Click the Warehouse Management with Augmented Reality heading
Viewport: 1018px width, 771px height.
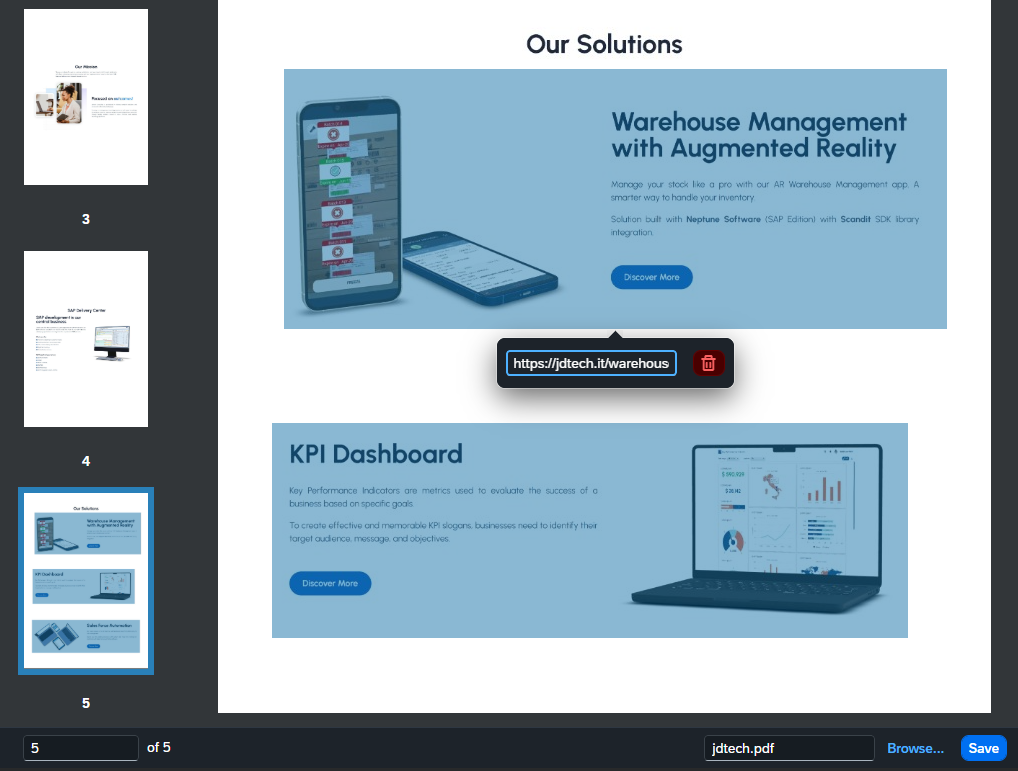[x=759, y=135]
